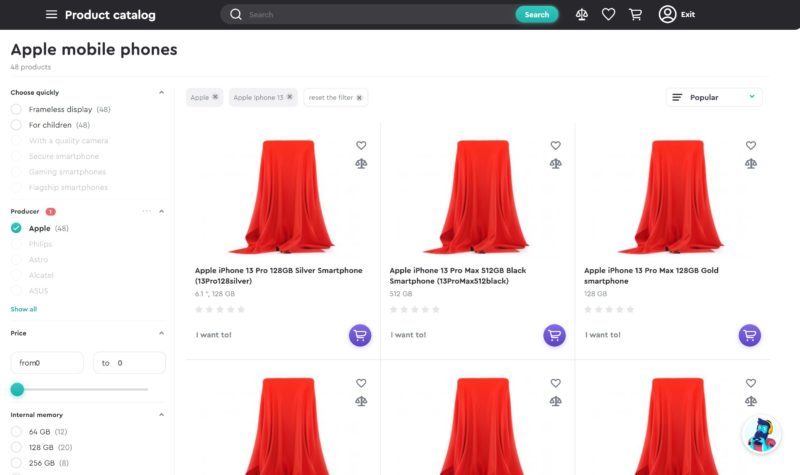
Task: Click I want to! under iPhone 13 Pro Silver
Action: [x=214, y=335]
